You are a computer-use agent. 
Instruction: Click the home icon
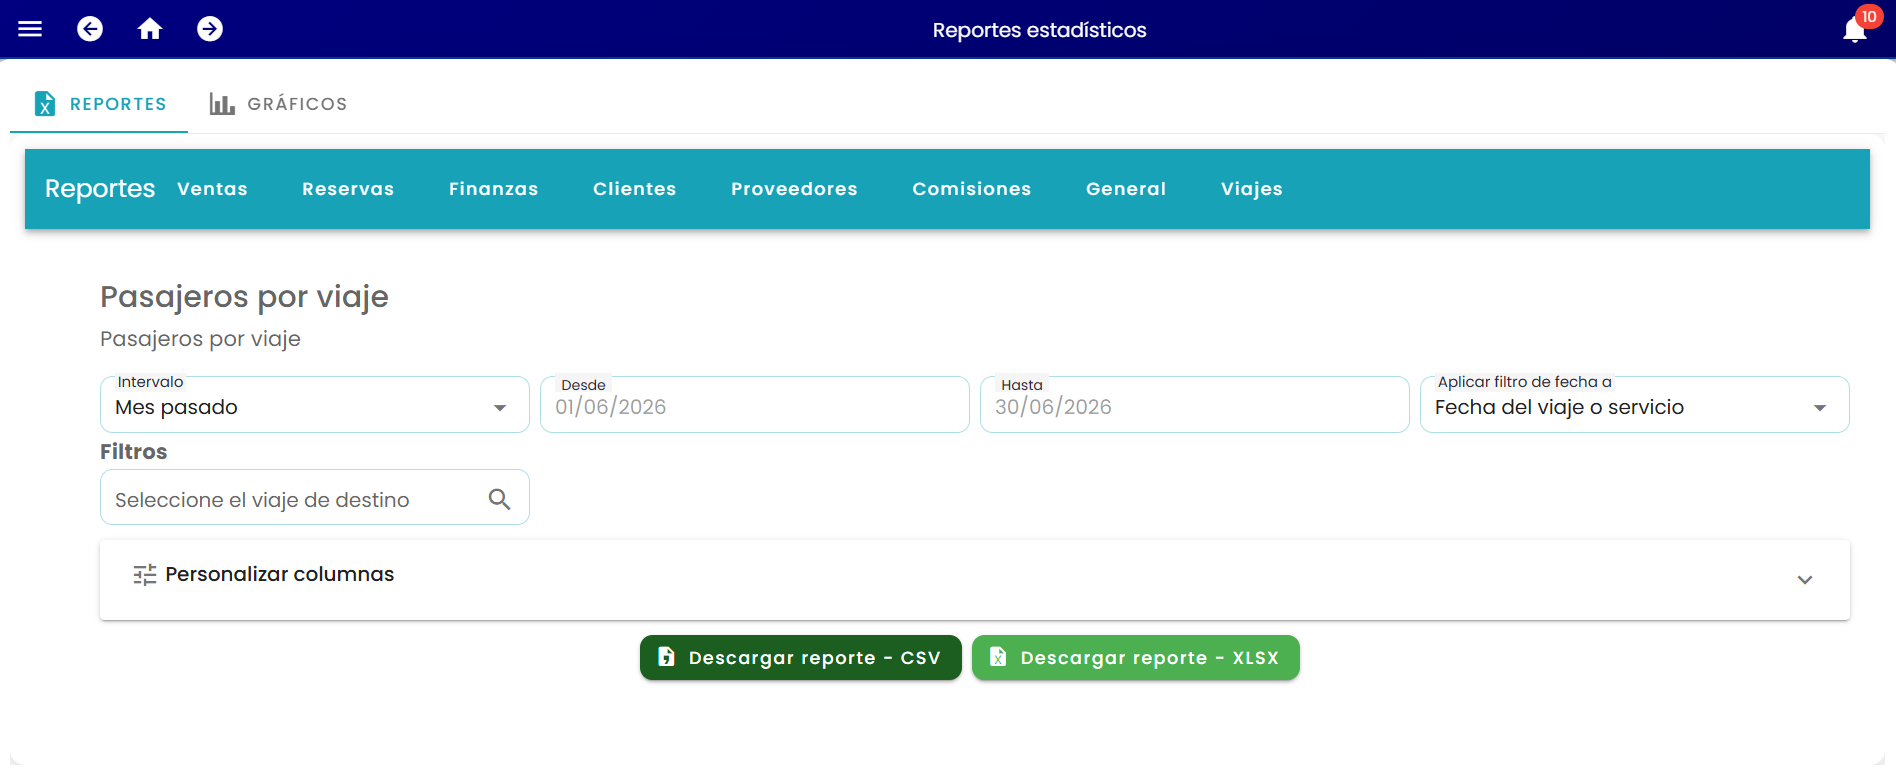tap(150, 29)
